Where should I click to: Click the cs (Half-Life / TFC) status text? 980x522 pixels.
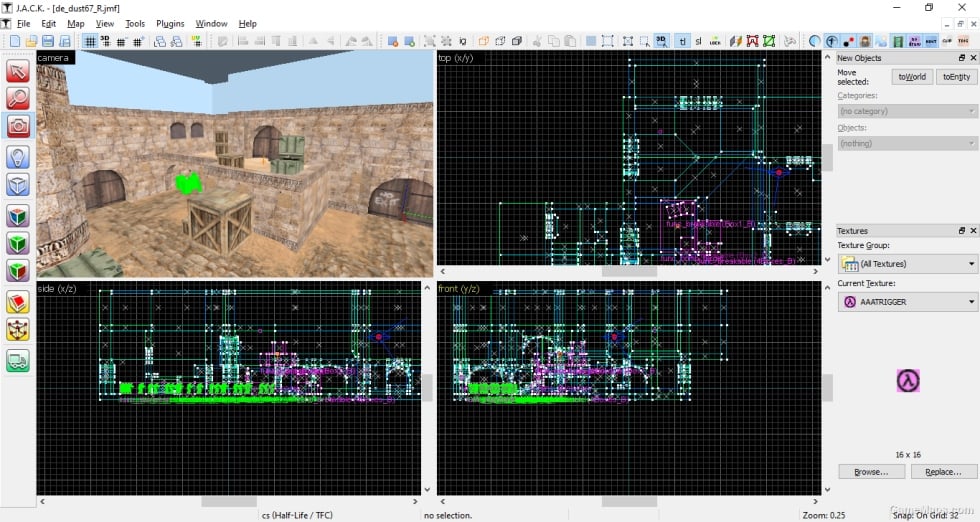point(298,515)
